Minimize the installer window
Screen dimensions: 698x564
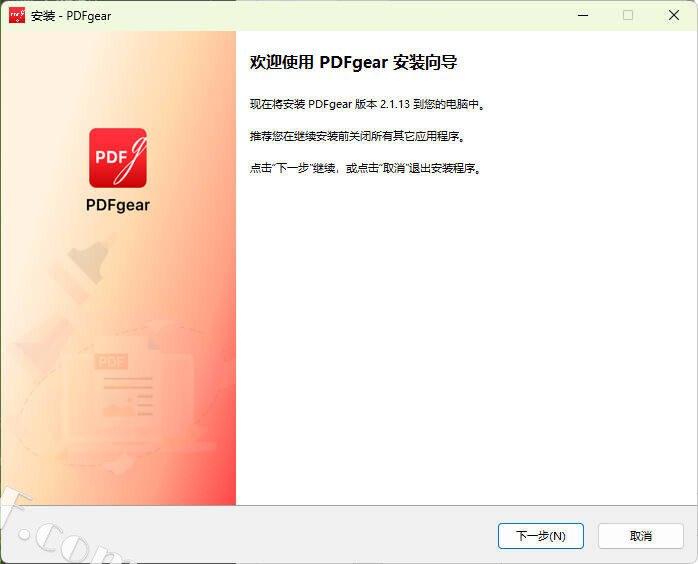coord(582,15)
